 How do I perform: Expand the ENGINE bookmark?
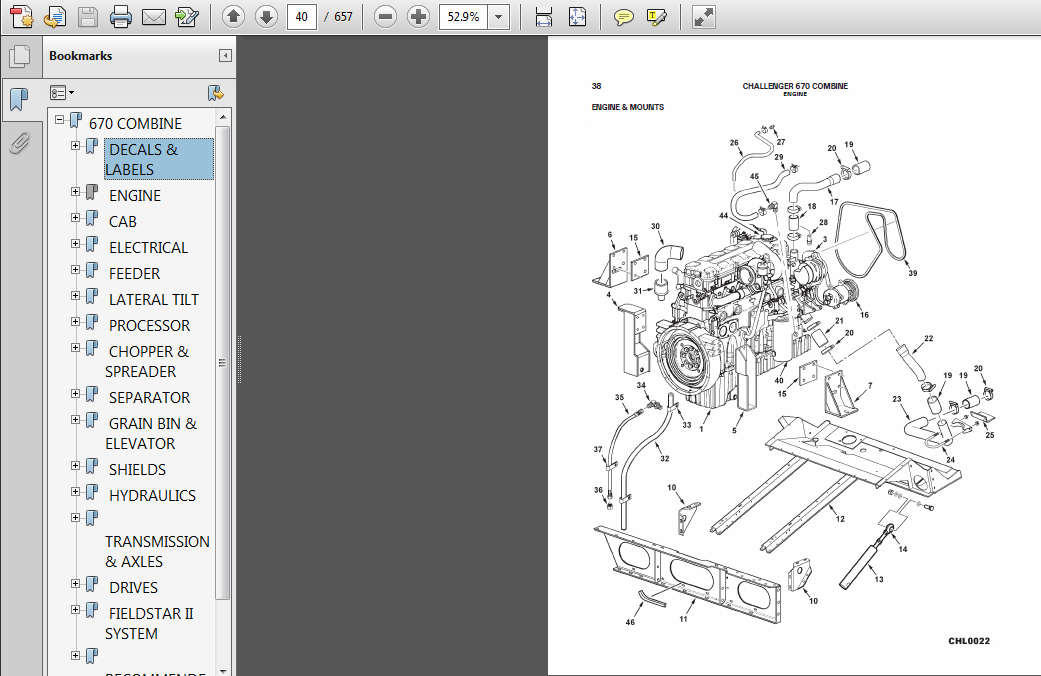[x=75, y=192]
